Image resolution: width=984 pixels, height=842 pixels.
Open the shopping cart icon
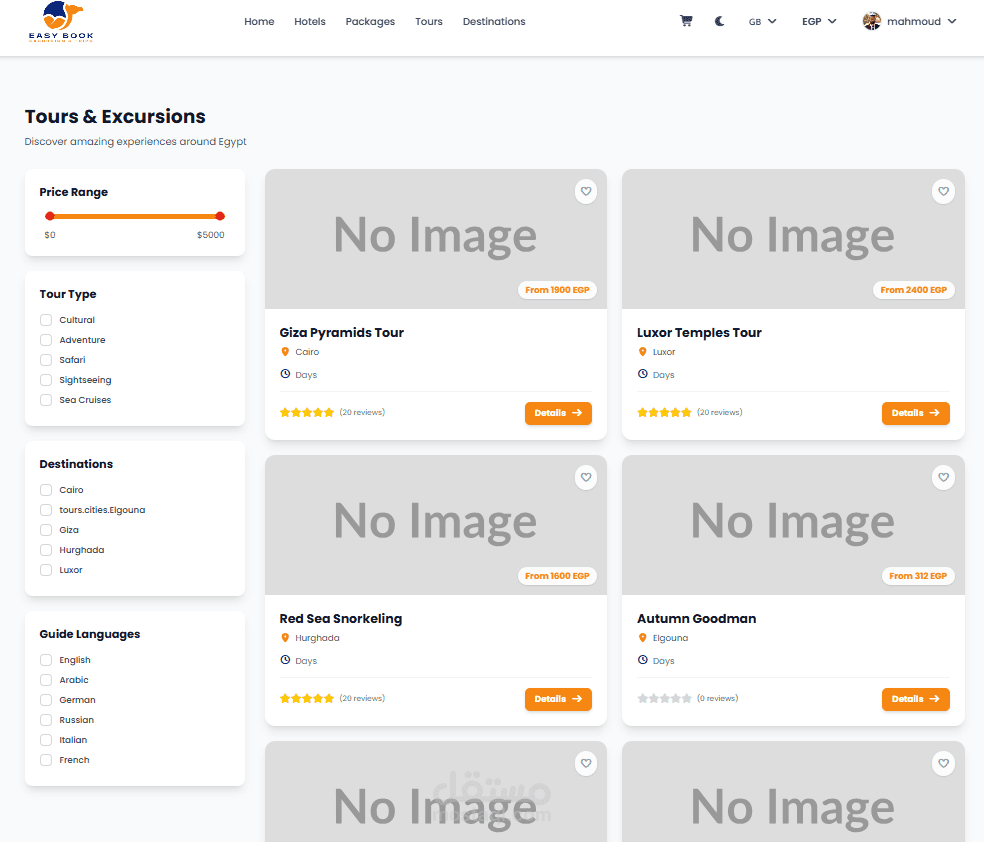pos(686,21)
